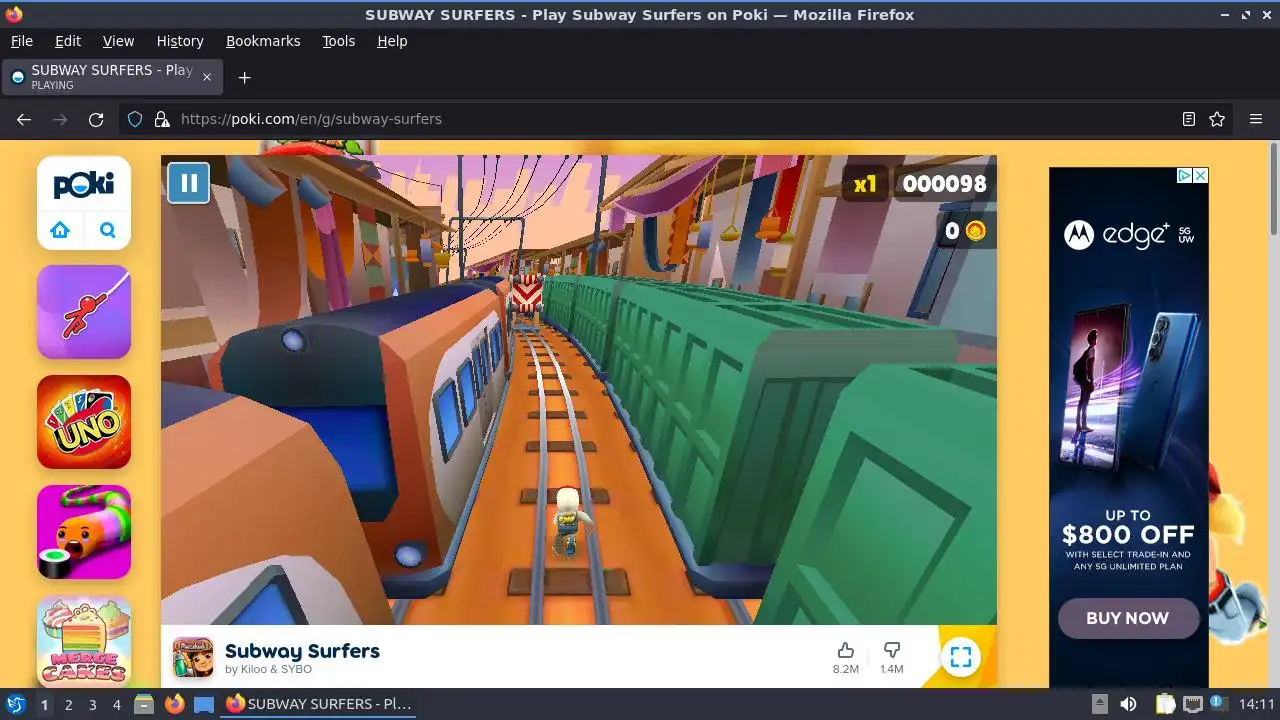Click the Subway Surfers small game icon

coord(193,658)
